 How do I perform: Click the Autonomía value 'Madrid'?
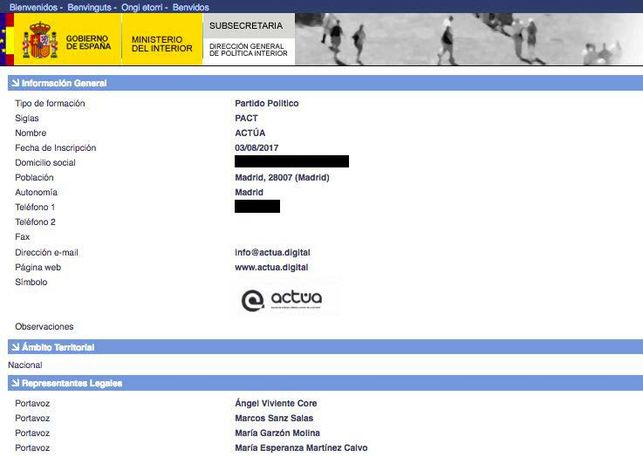pos(249,192)
